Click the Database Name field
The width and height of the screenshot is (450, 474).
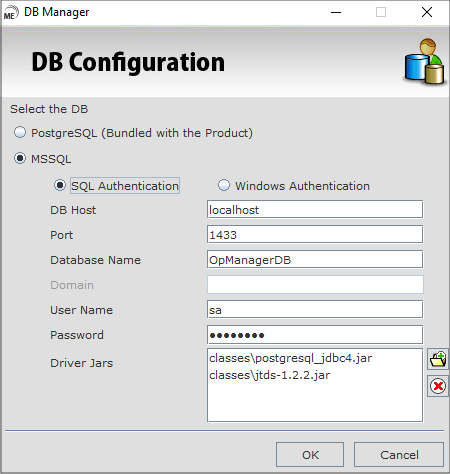[315, 259]
